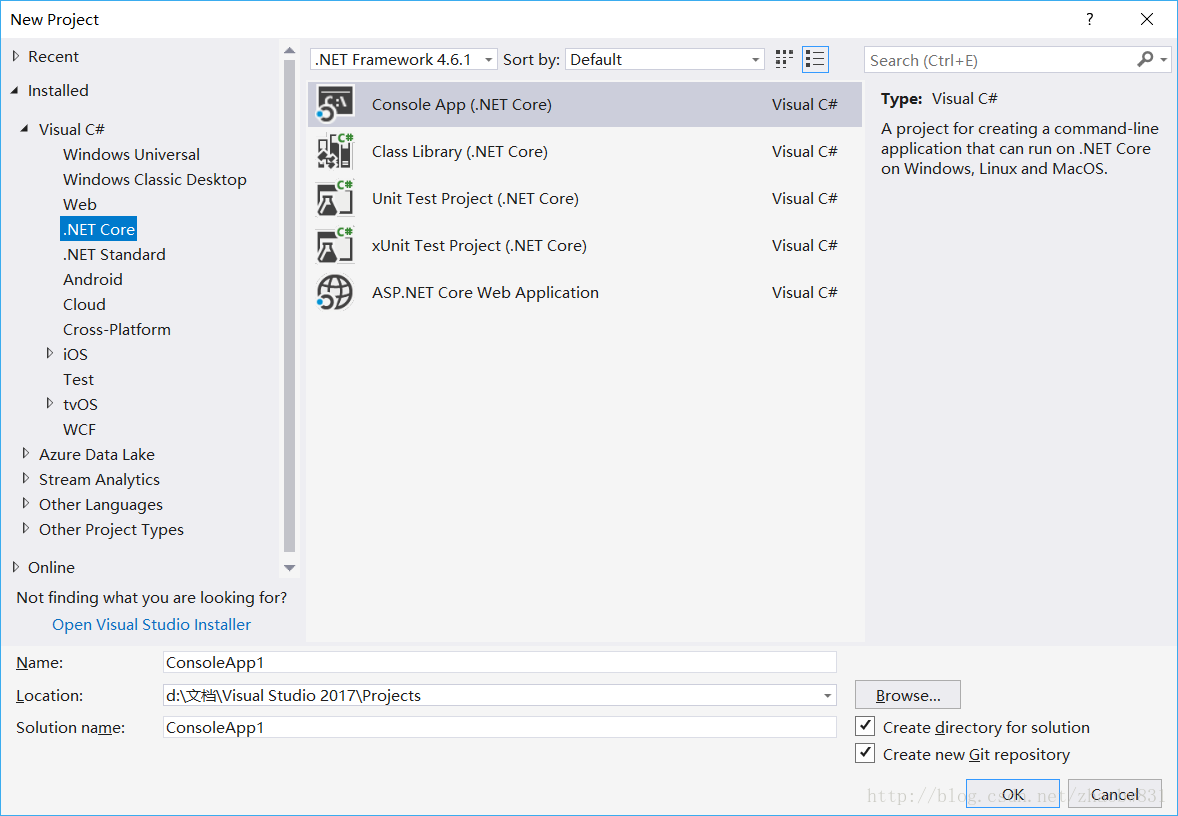Select the WCF category

[x=79, y=429]
